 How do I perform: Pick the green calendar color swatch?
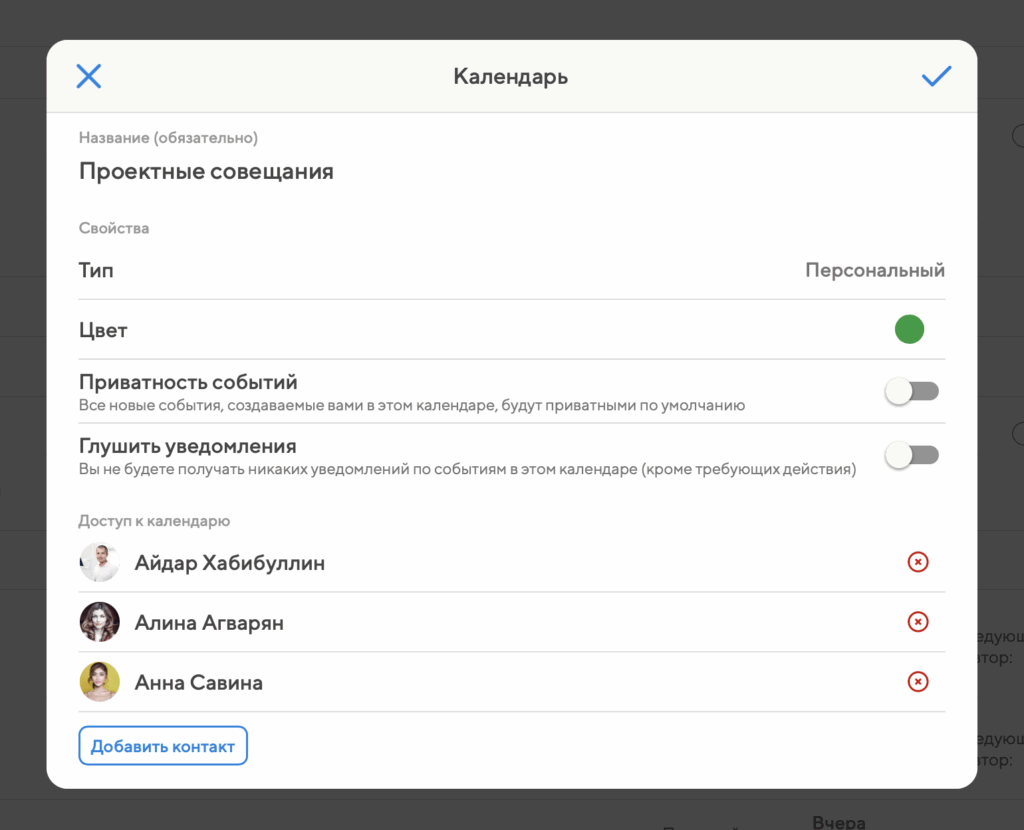tap(909, 329)
